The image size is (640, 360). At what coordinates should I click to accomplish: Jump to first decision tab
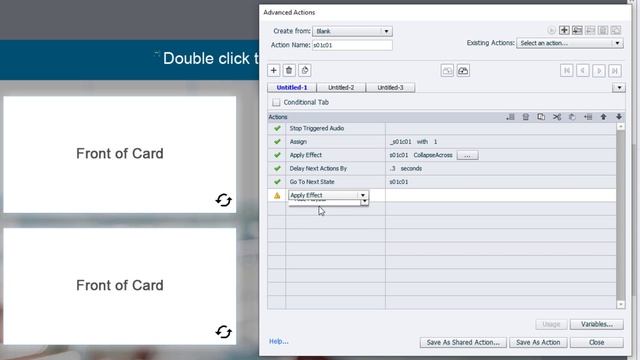[567, 71]
